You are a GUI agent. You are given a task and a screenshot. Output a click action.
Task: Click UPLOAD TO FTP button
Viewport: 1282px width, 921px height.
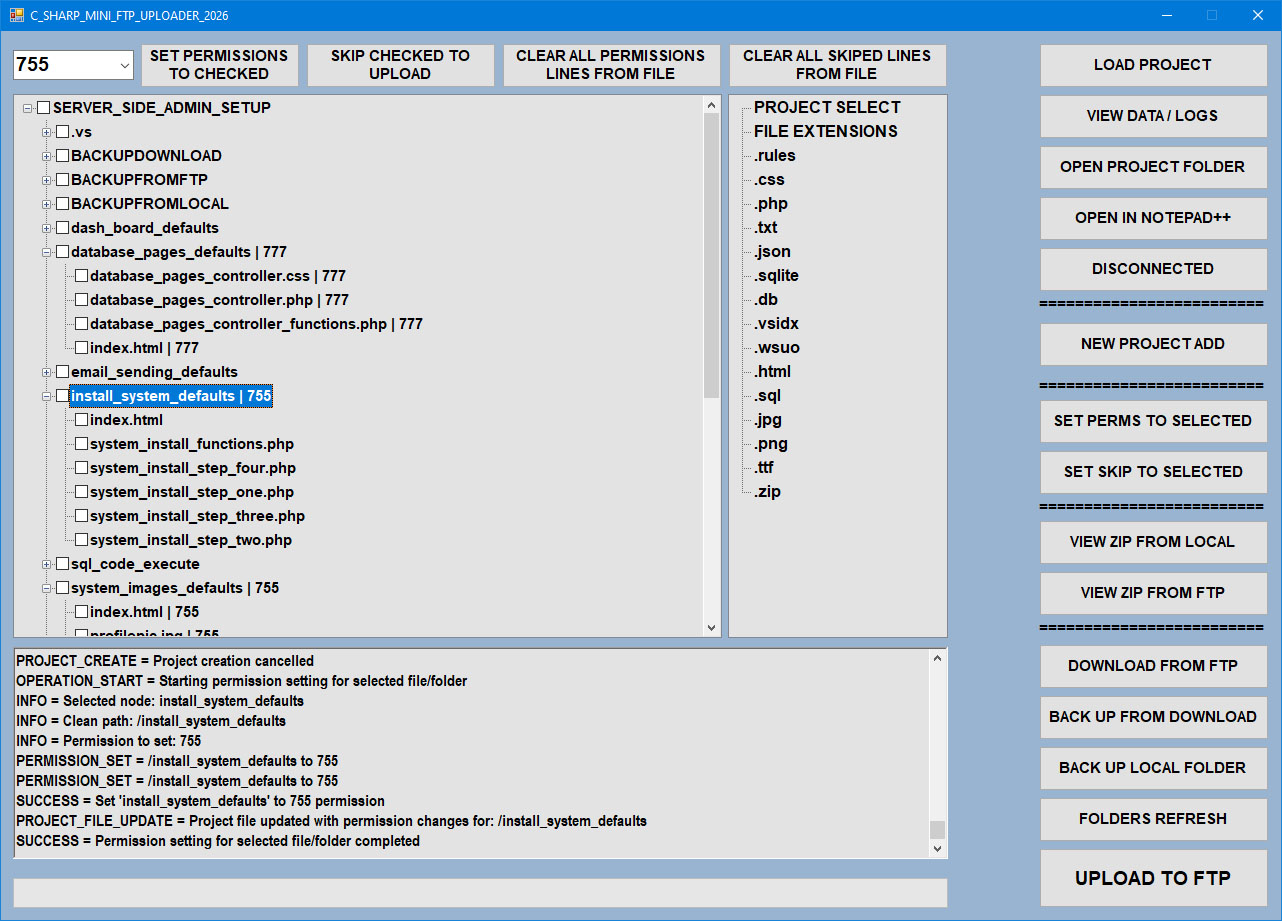[x=1153, y=878]
